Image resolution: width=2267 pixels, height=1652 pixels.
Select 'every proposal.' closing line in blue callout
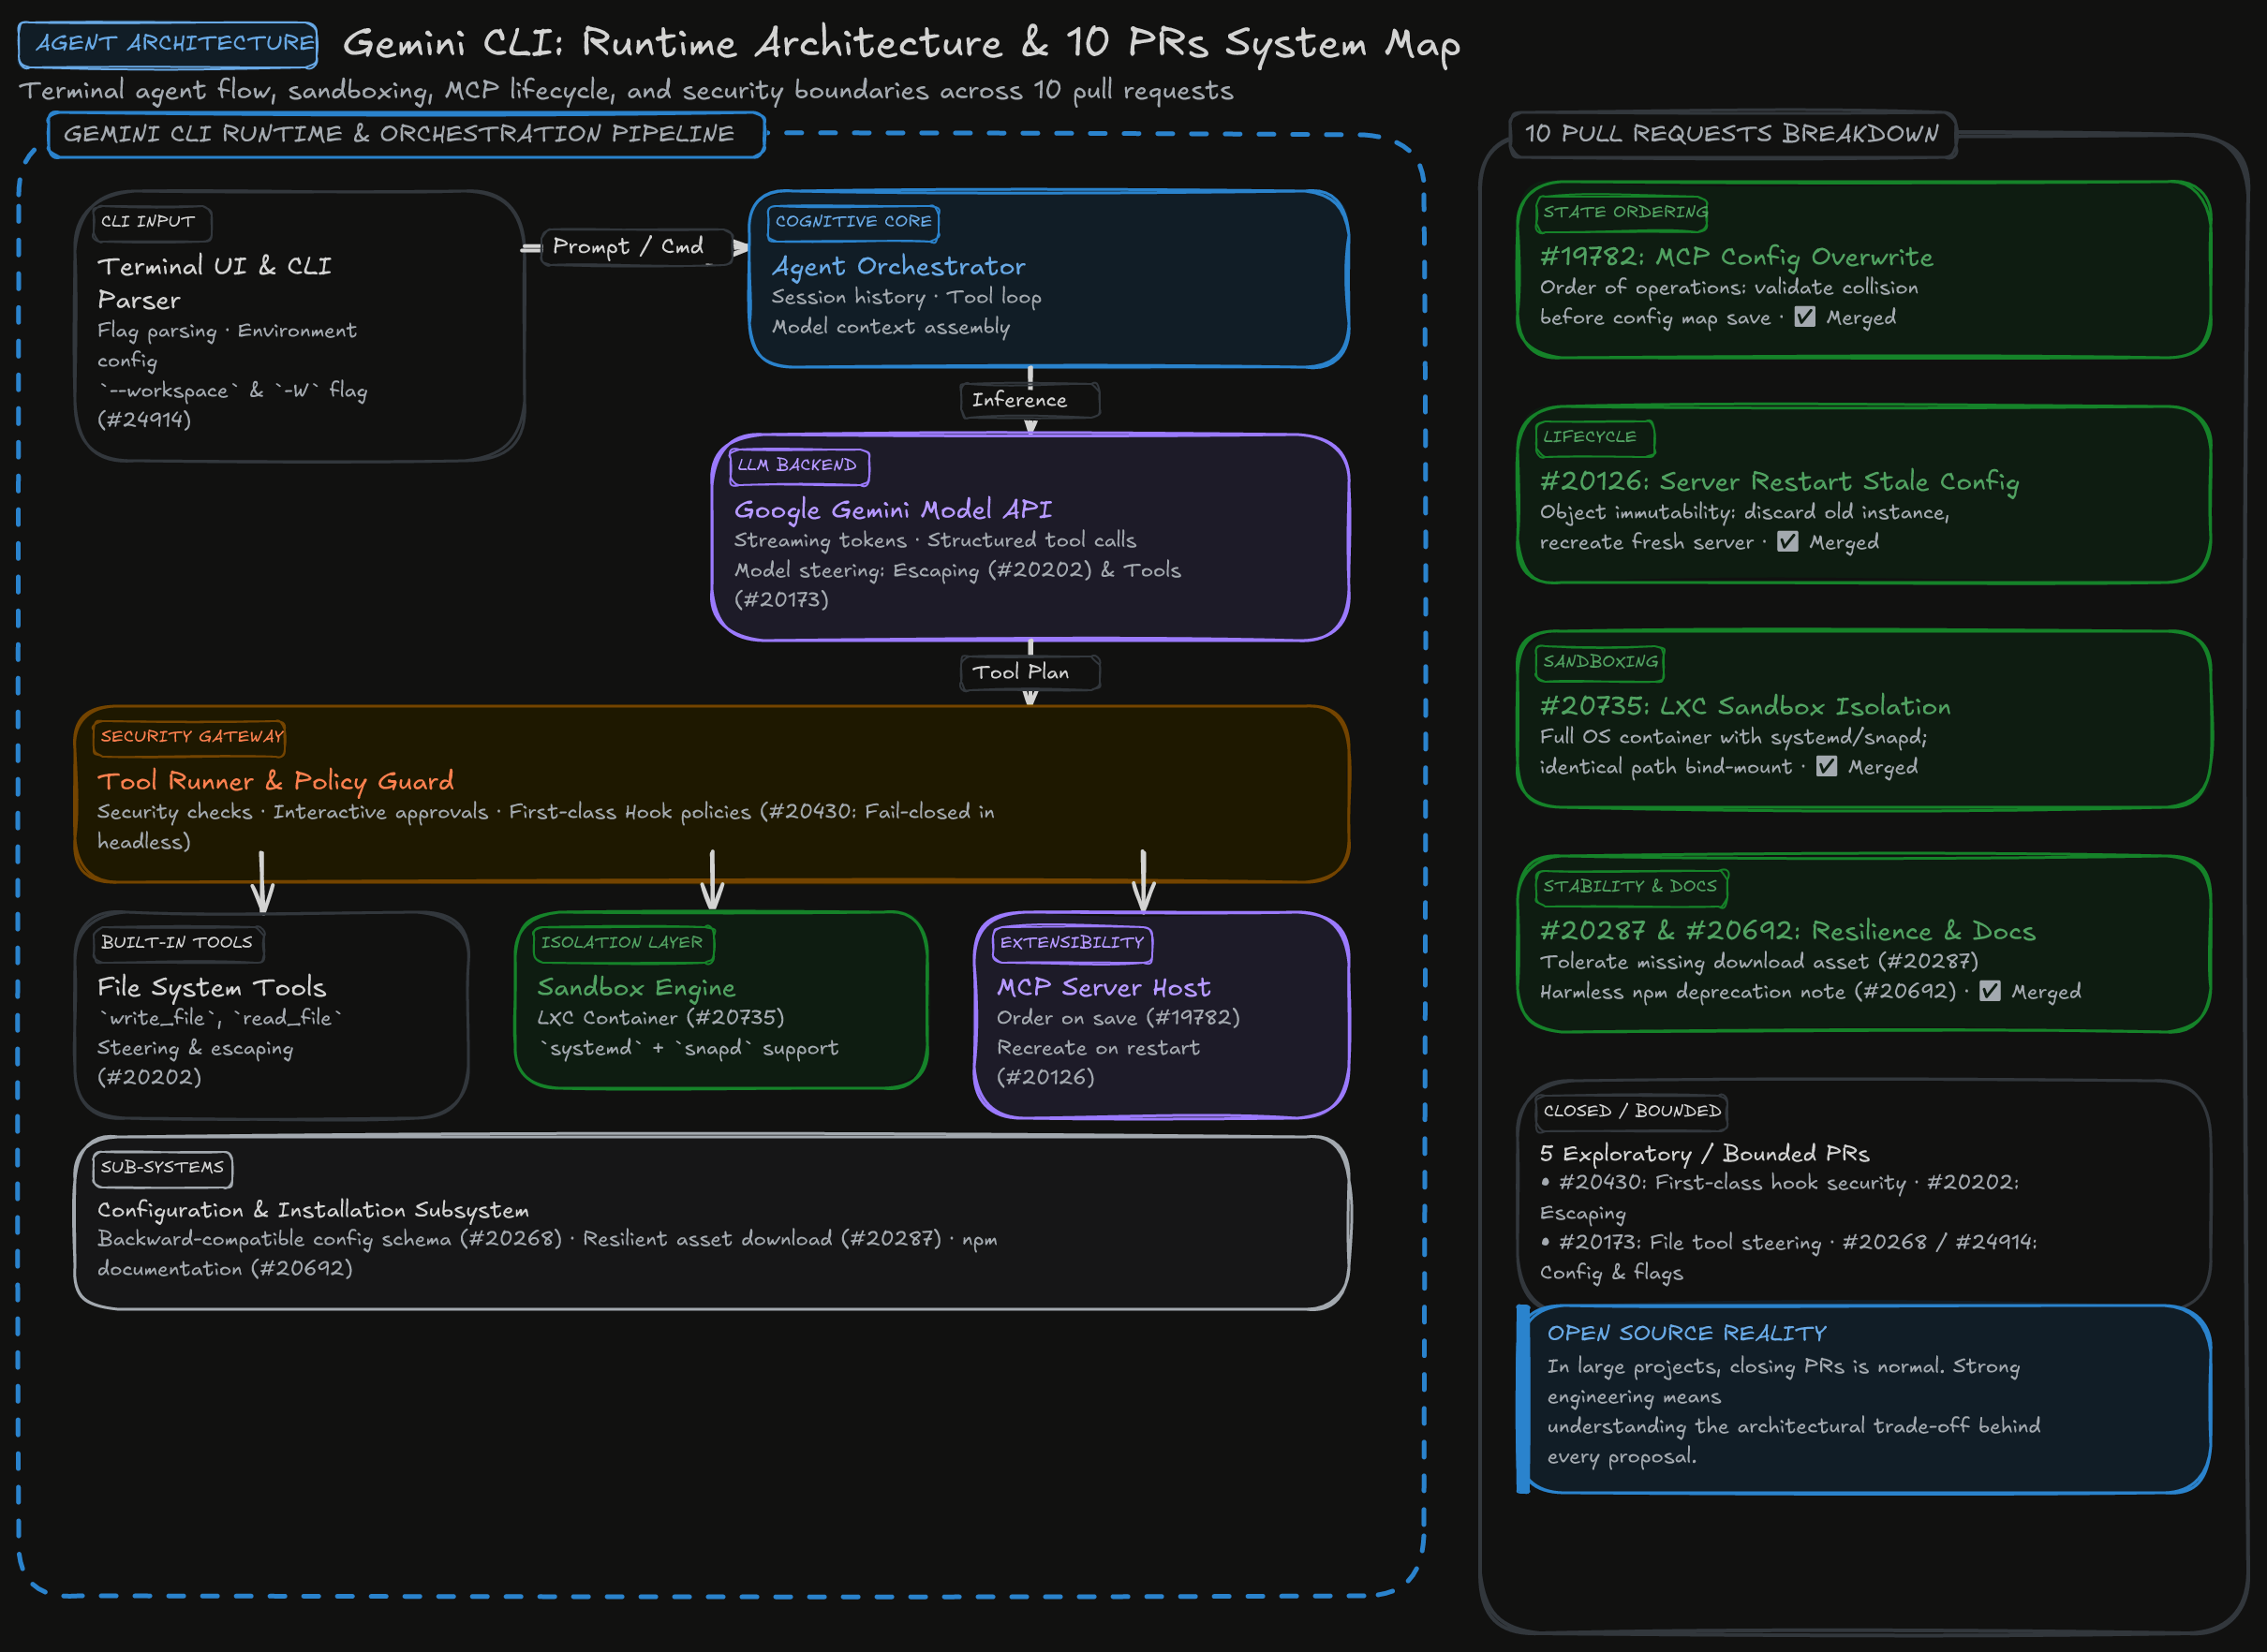click(1622, 1457)
